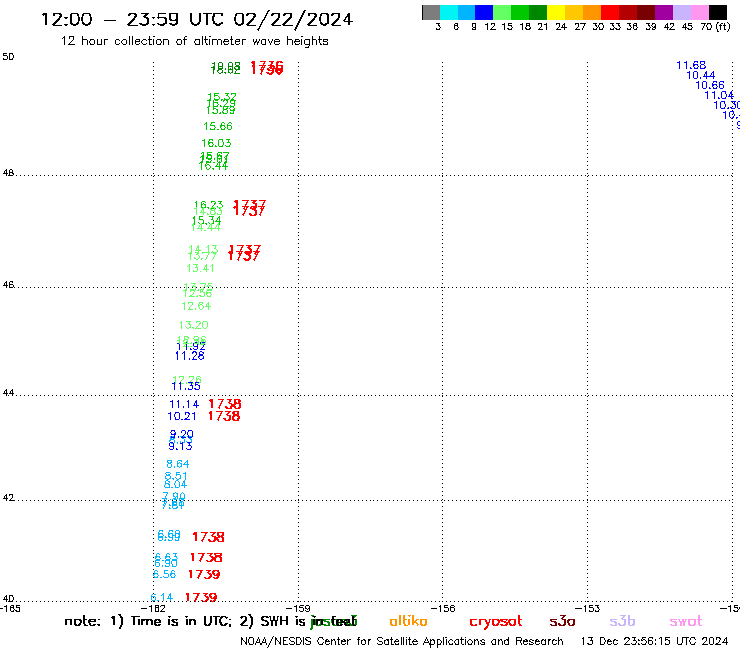The width and height of the screenshot is (740, 650).
Task: Click the blue value 10.44
Action: [700, 76]
